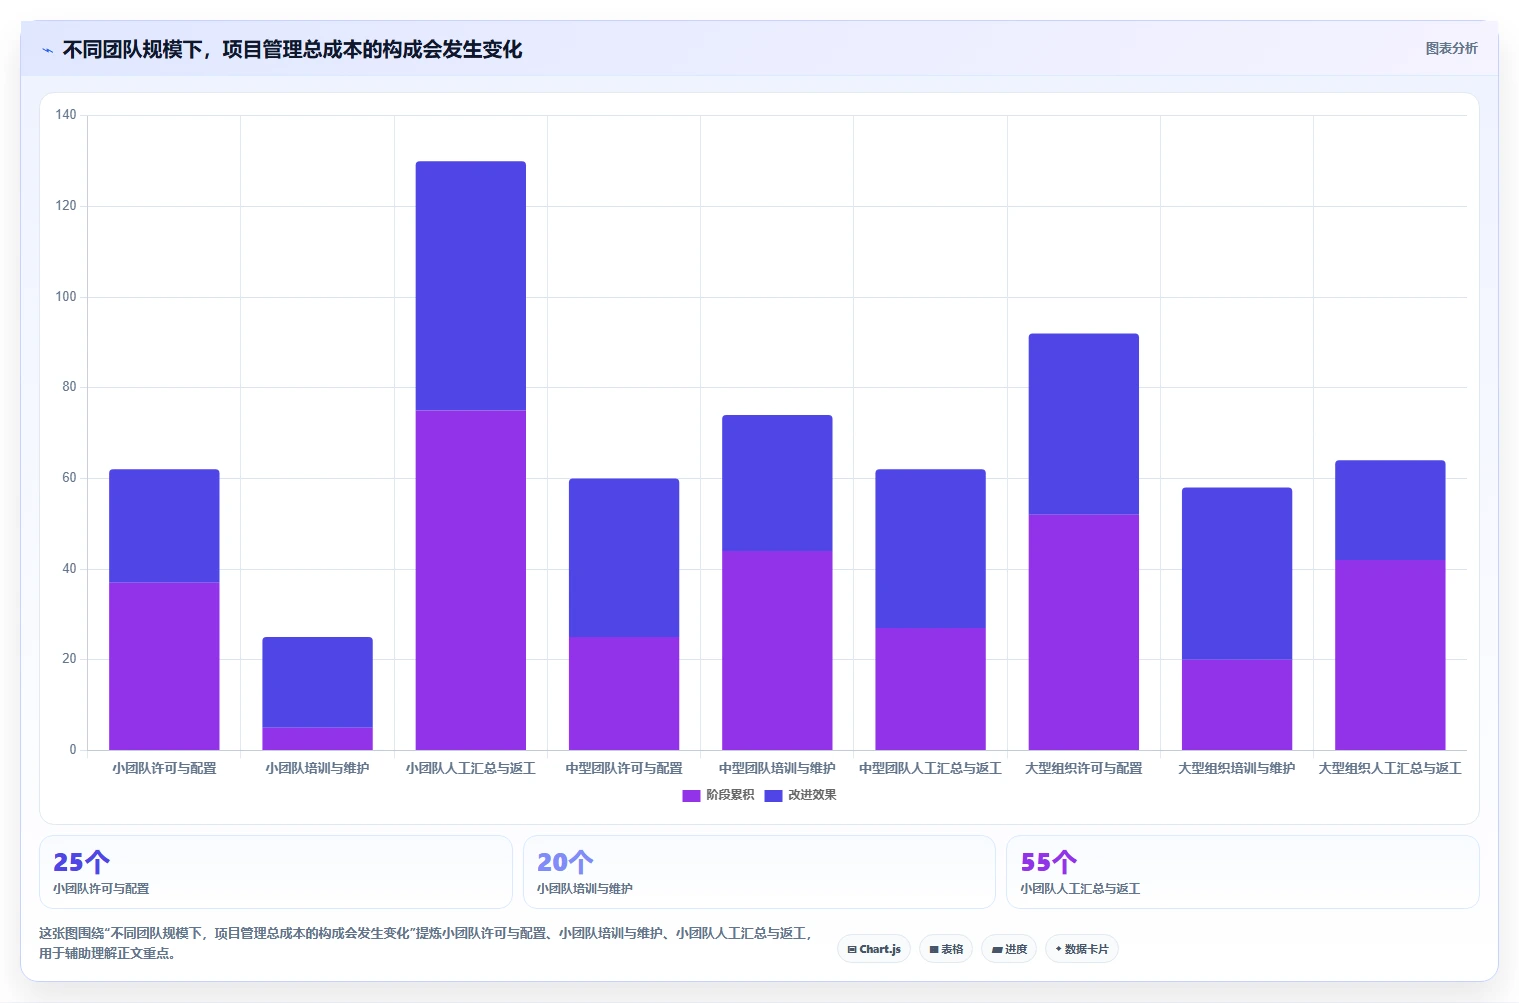Click purple segment of 小团队人工汇总与返工 bar
The width and height of the screenshot is (1519, 1003).
[x=471, y=580]
